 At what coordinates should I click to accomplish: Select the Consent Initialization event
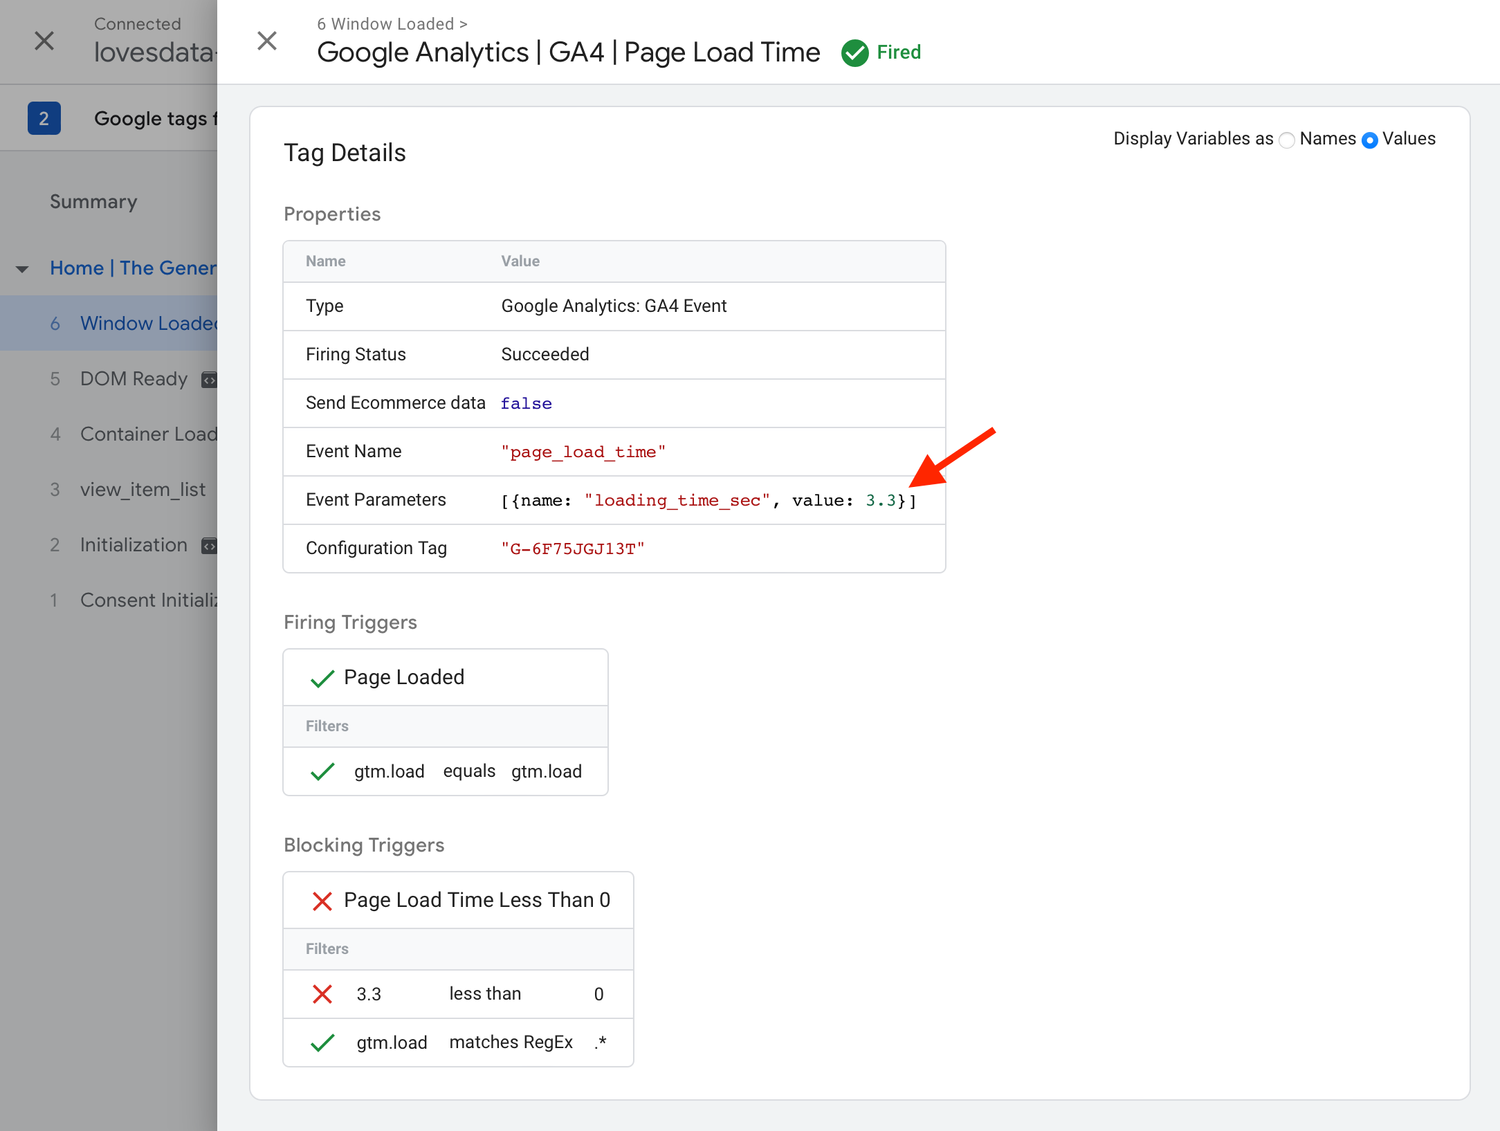[x=147, y=600]
